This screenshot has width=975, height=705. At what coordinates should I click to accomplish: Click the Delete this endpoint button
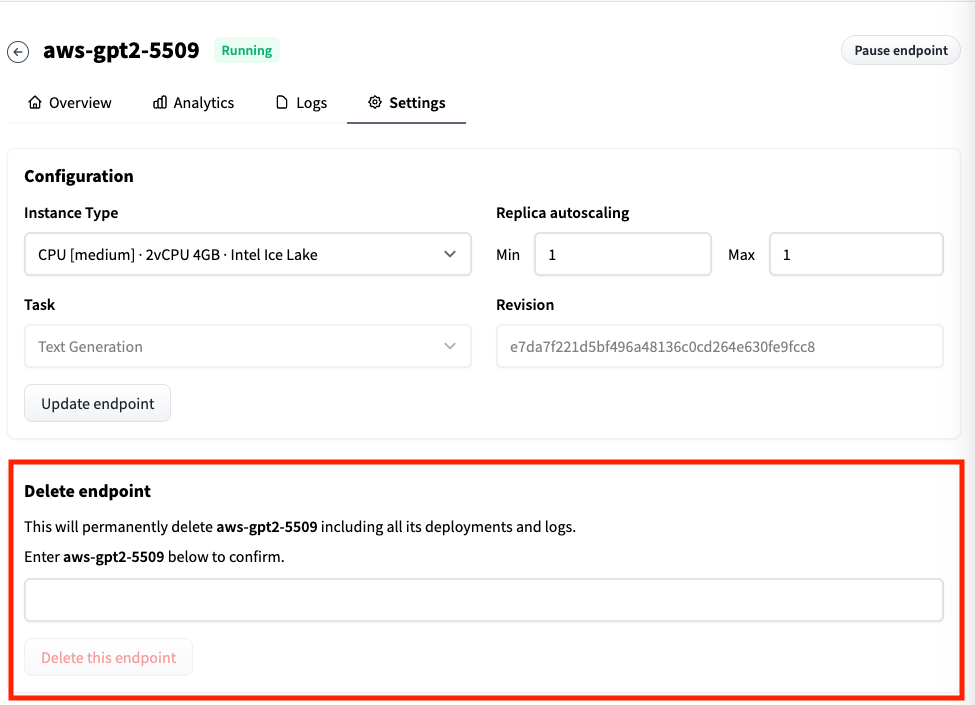[108, 658]
